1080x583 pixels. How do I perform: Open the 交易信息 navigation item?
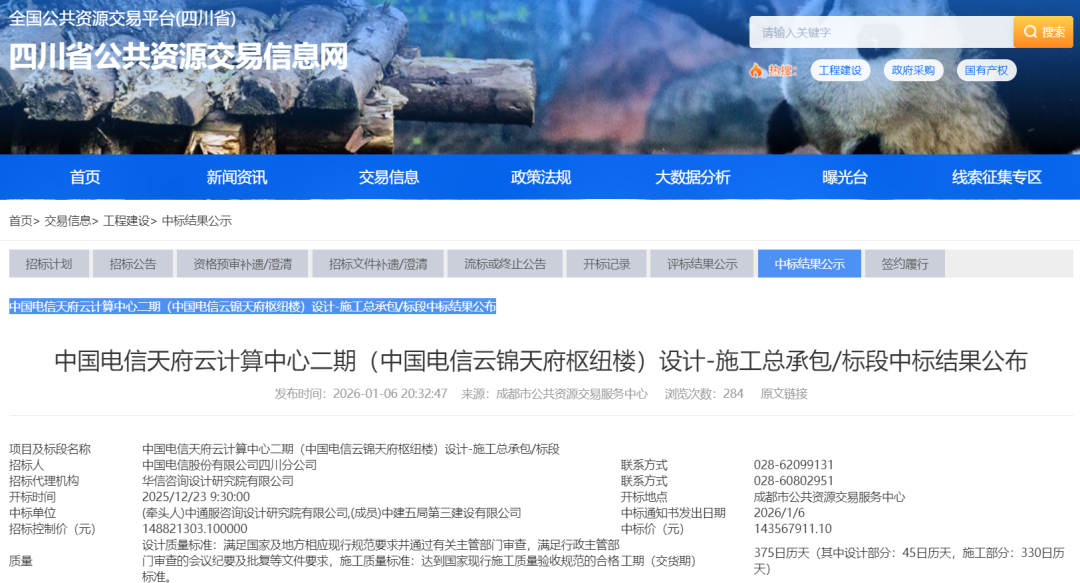point(388,177)
